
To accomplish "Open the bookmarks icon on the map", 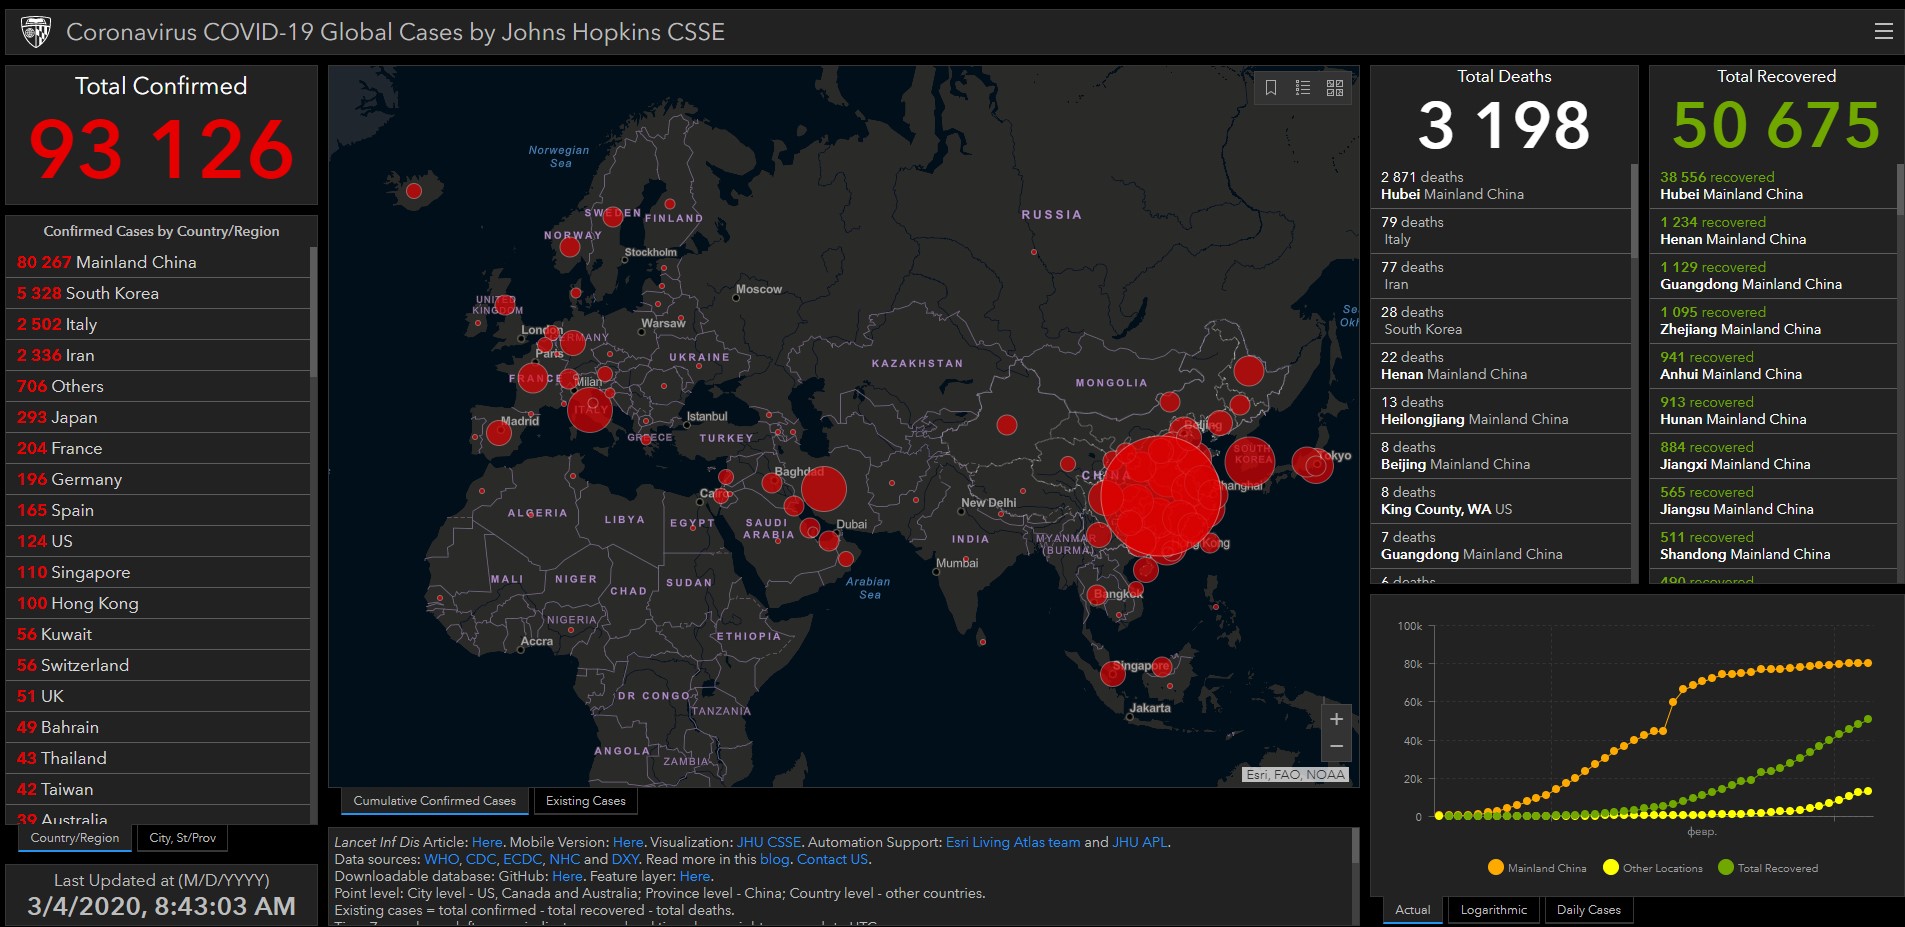I will pos(1271,88).
